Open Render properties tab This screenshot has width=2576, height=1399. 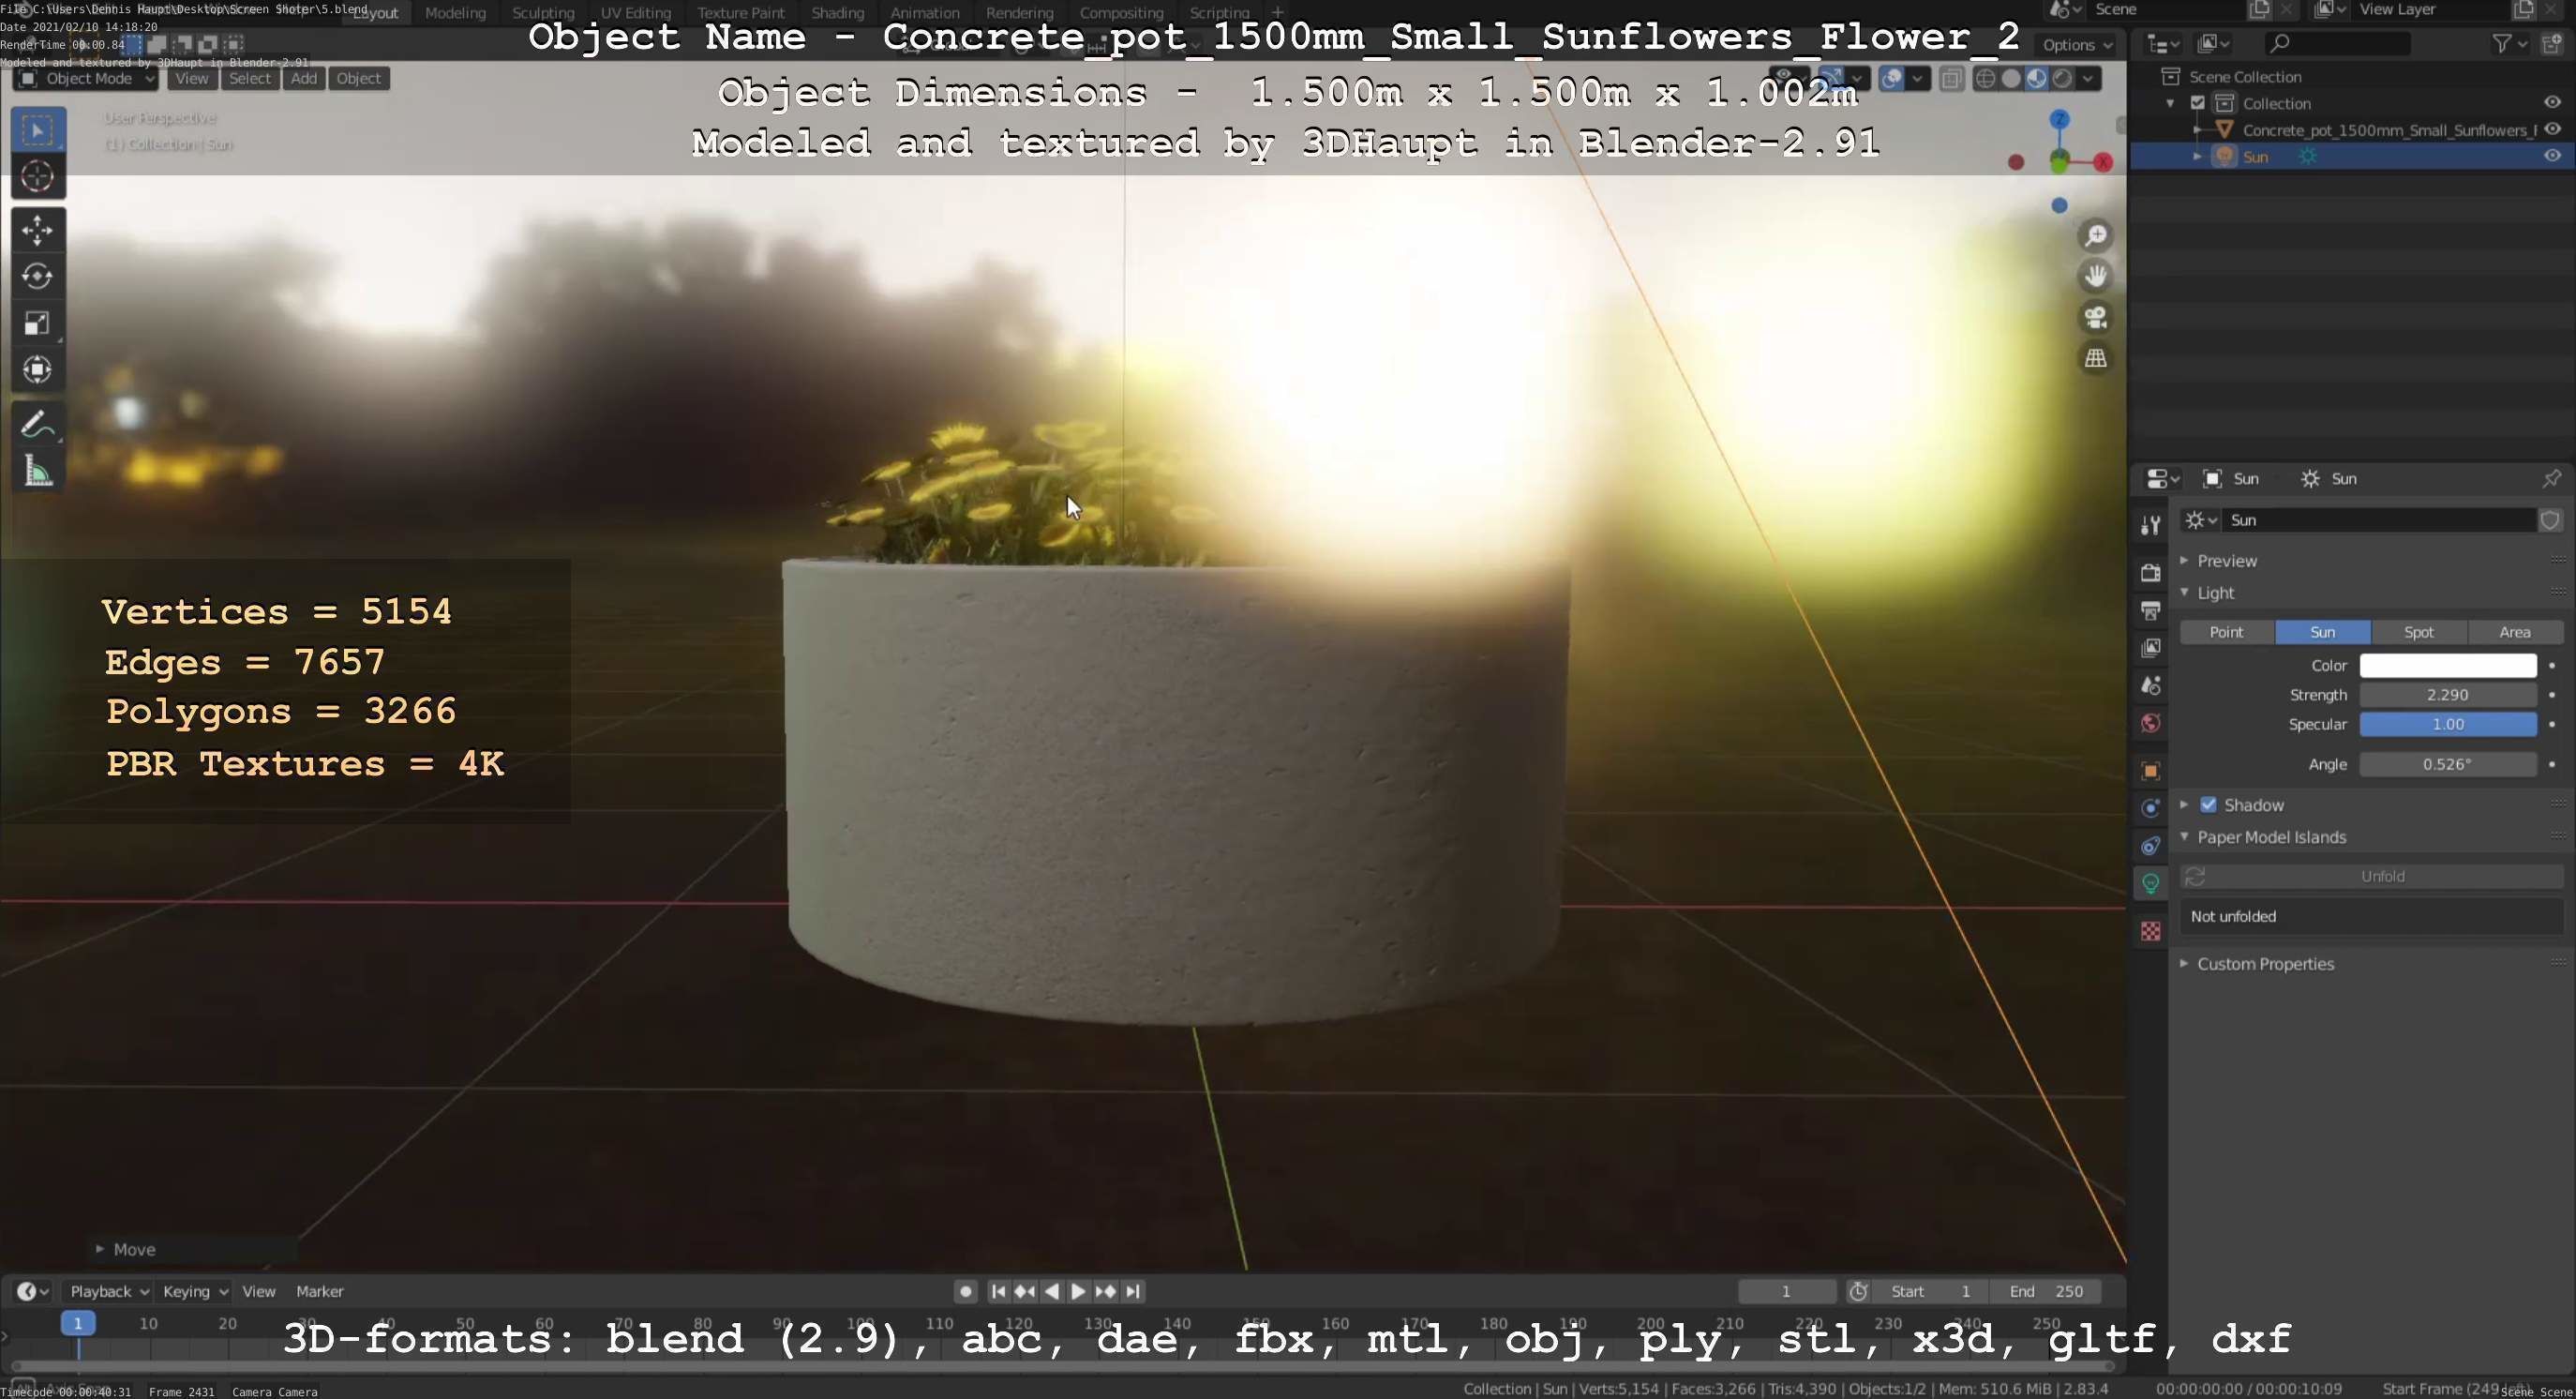(2150, 572)
